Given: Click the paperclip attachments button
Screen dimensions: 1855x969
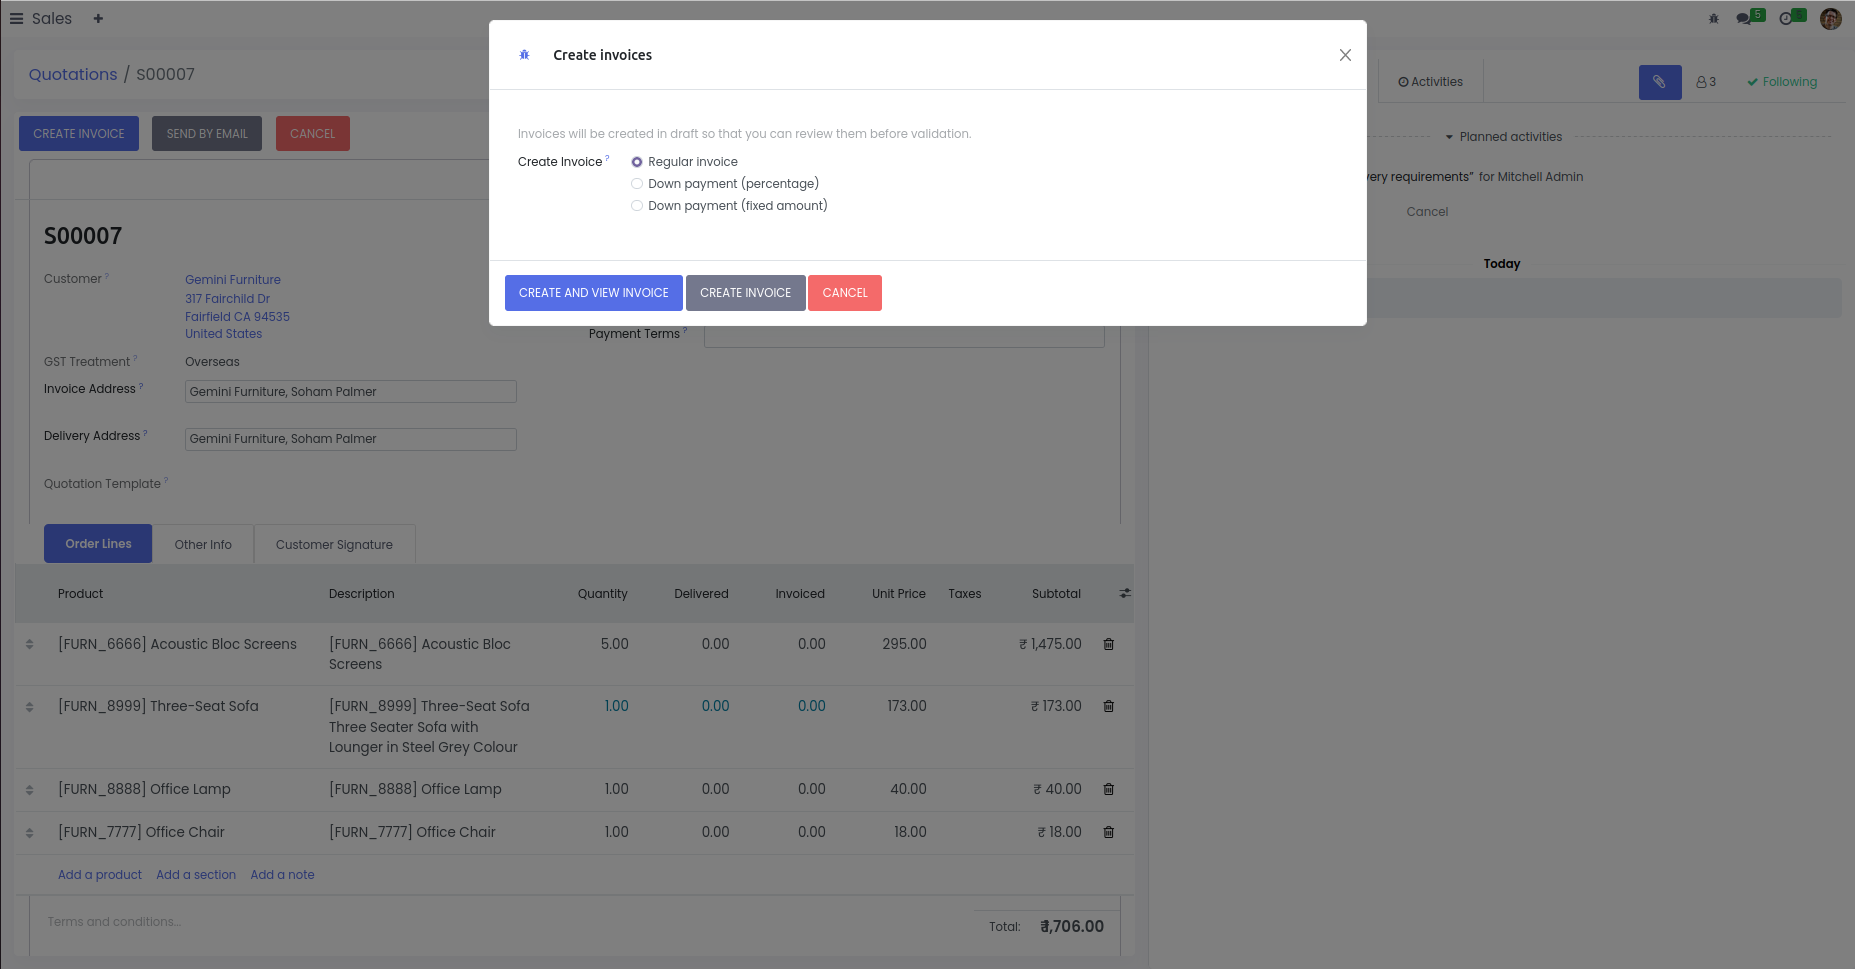Looking at the screenshot, I should (x=1659, y=82).
